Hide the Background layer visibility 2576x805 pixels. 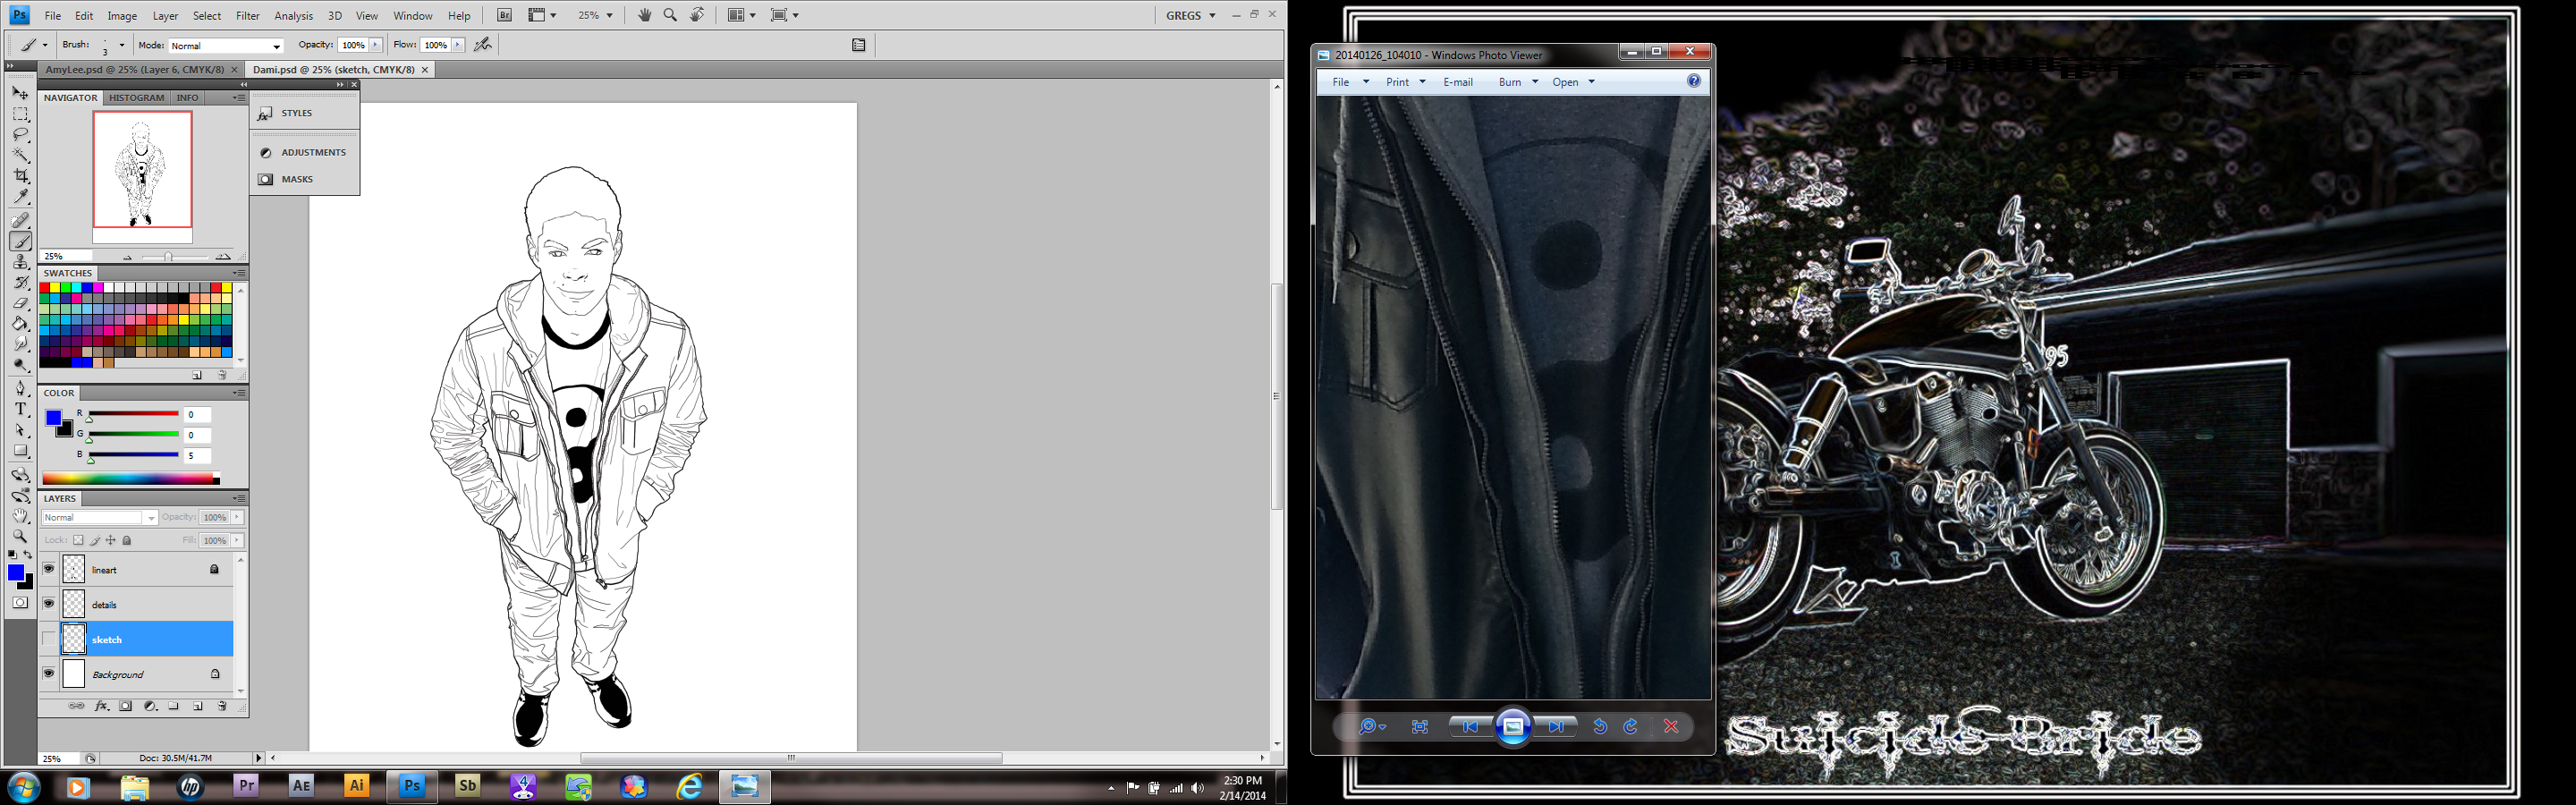click(48, 674)
